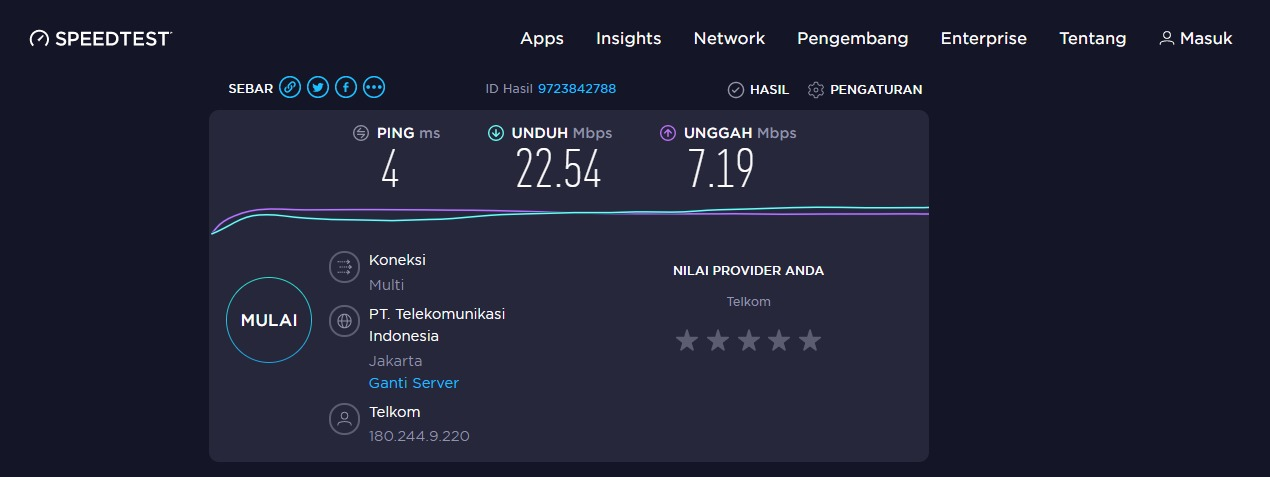
Task: Open the Apps menu
Action: tap(542, 39)
